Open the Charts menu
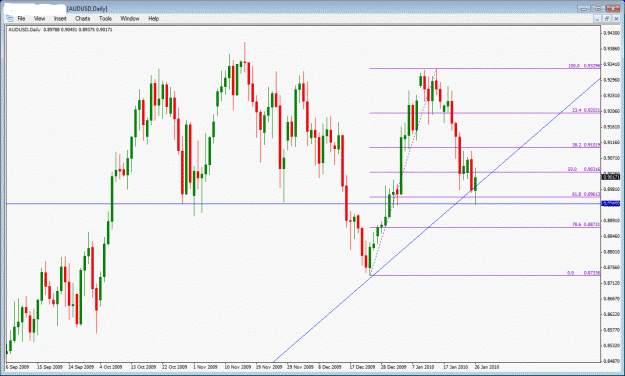Viewport: 625px width, 376px height. click(83, 19)
